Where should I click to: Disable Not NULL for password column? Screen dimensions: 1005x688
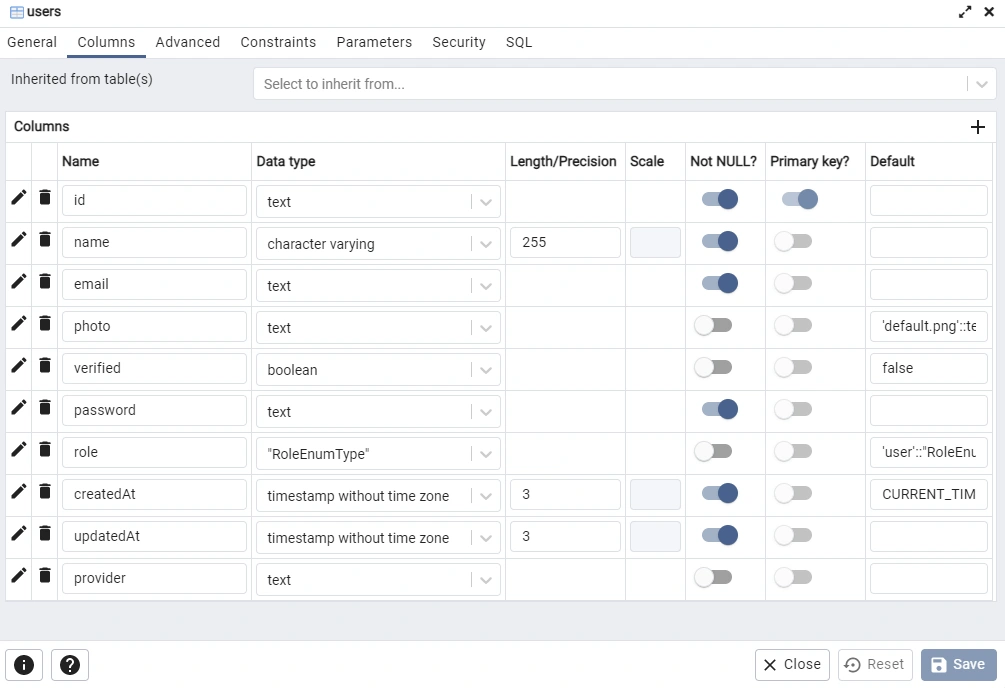(720, 409)
